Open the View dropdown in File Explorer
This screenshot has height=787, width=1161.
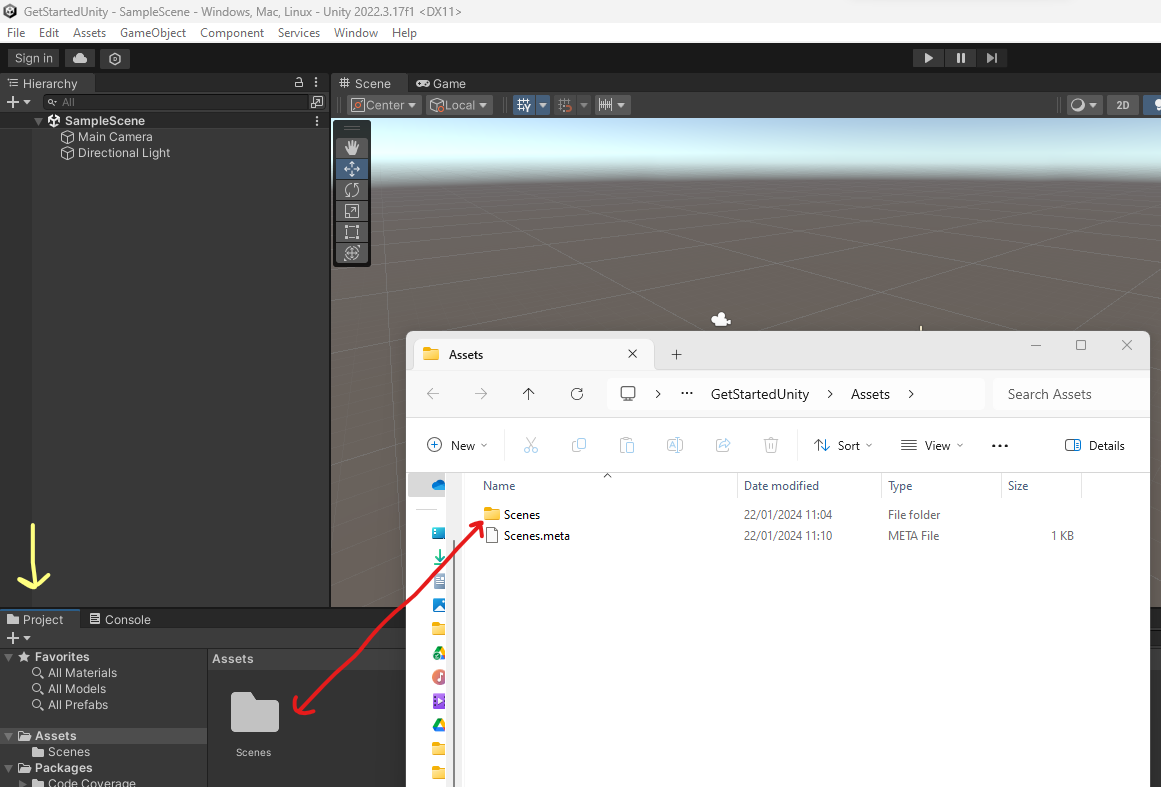pyautogui.click(x=932, y=446)
